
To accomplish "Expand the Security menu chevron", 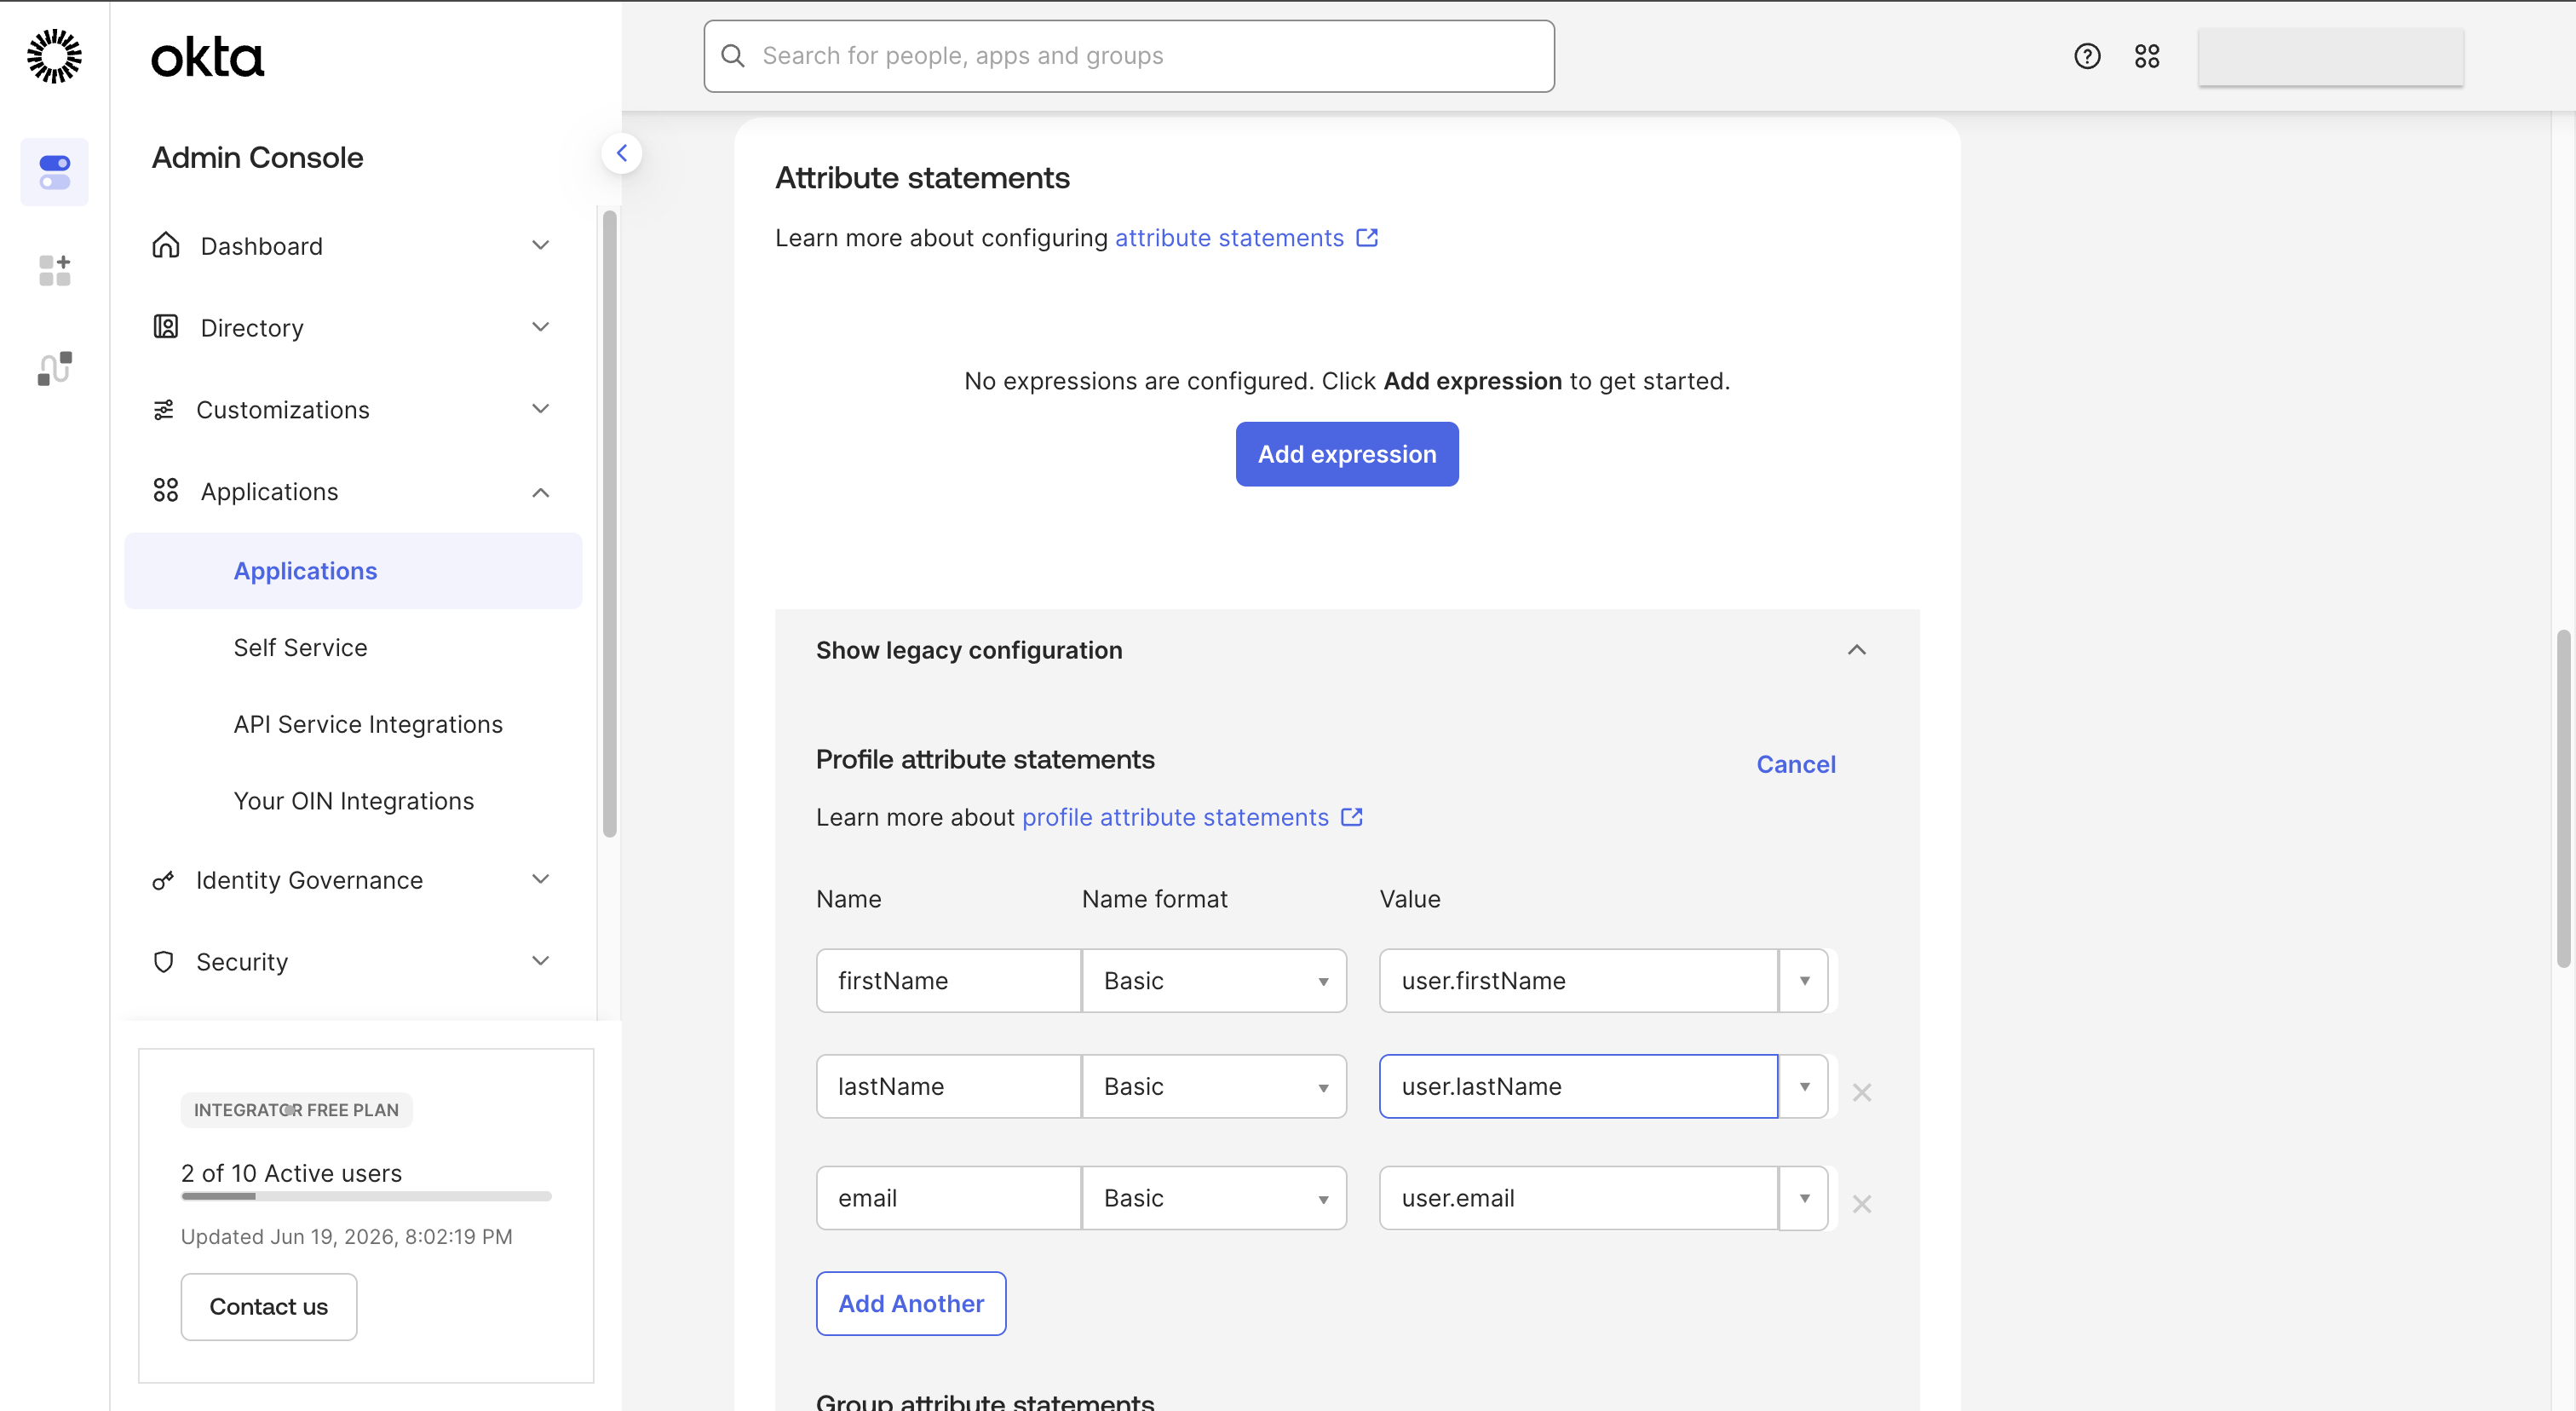I will (540, 961).
